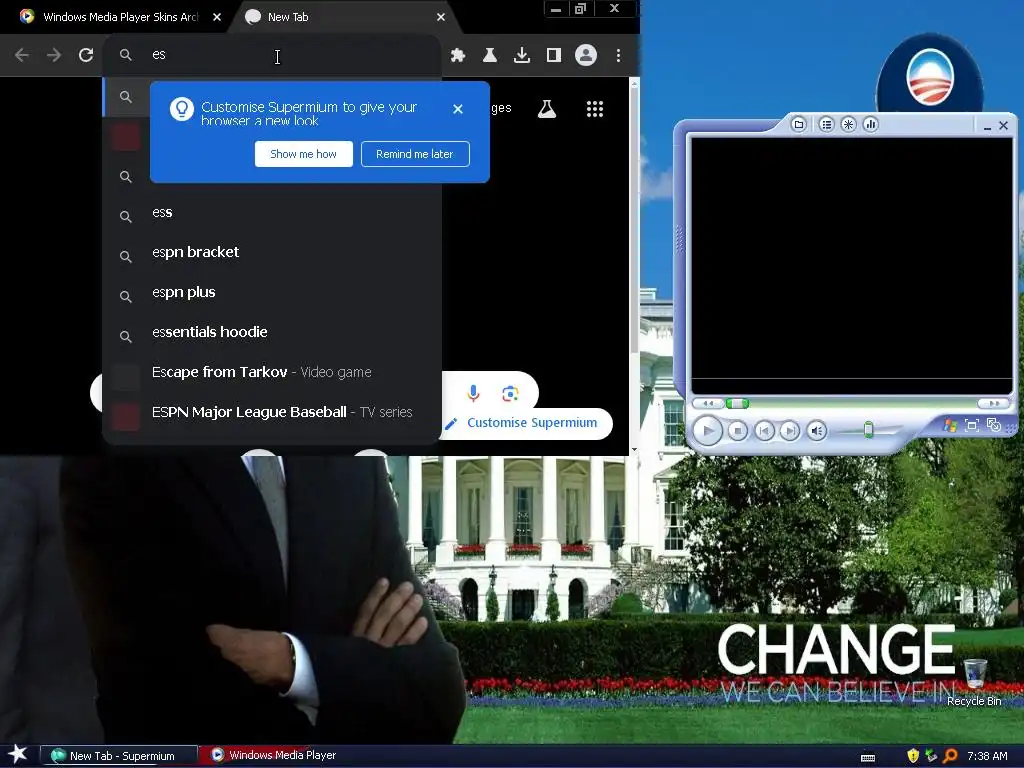The height and width of the screenshot is (768, 1024).
Task: Select the 'ess' search suggestion
Action: [272, 213]
